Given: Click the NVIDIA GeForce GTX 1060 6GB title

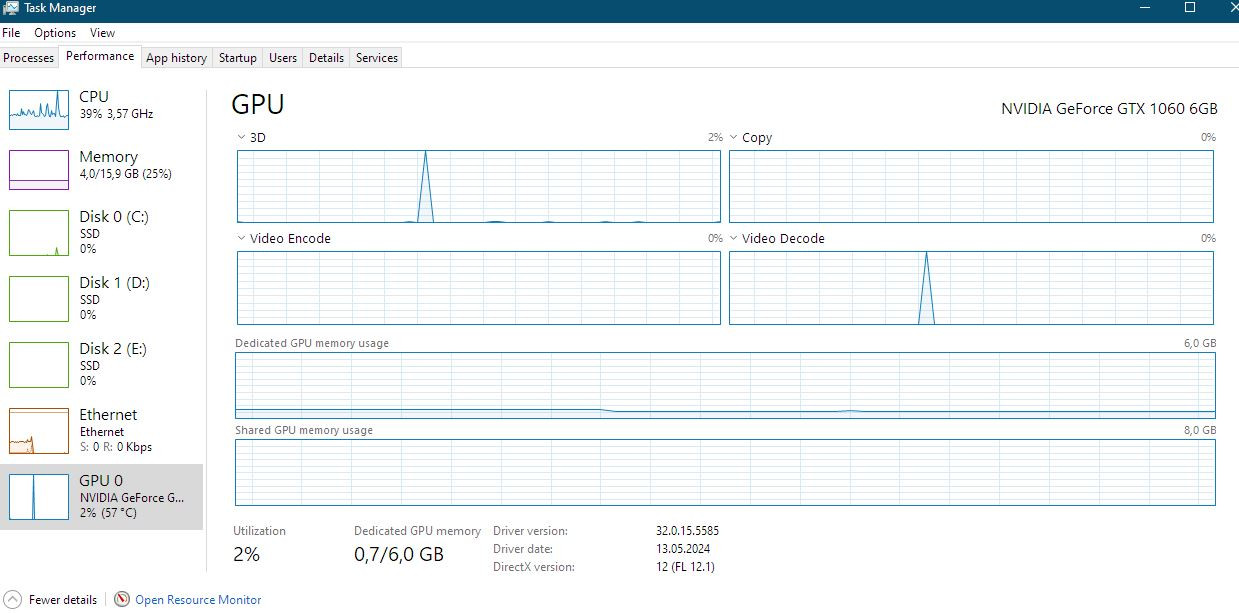Looking at the screenshot, I should coord(1109,109).
